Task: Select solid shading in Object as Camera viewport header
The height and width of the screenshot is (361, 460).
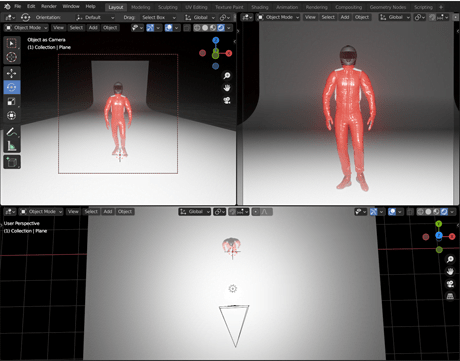Action: [x=205, y=28]
